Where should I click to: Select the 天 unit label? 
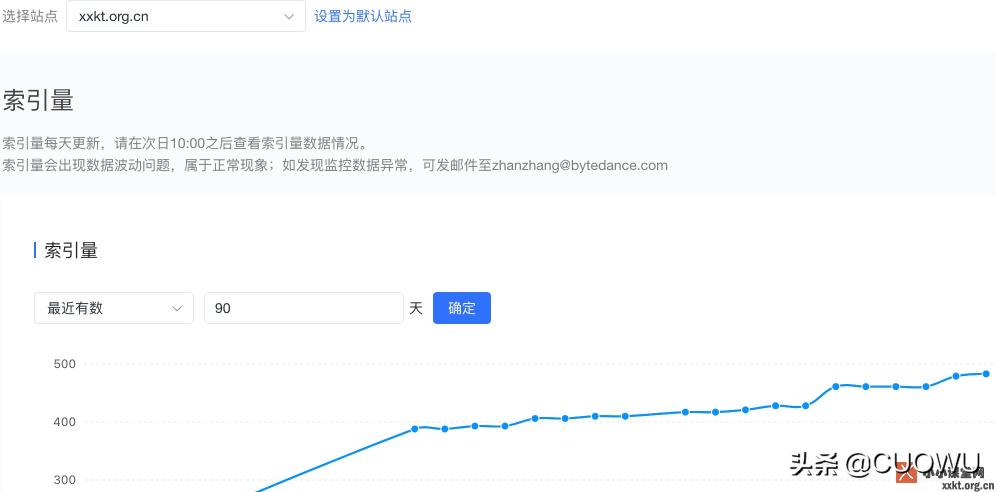(416, 309)
